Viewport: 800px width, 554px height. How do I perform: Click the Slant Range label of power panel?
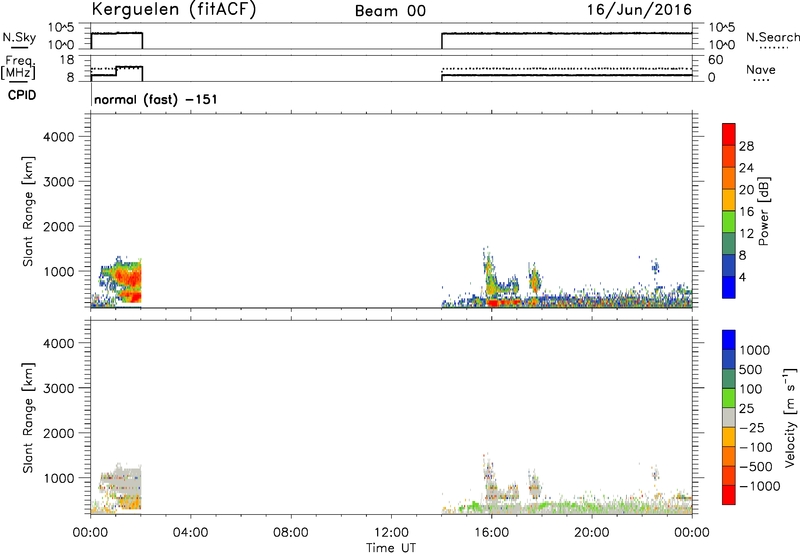click(x=28, y=211)
